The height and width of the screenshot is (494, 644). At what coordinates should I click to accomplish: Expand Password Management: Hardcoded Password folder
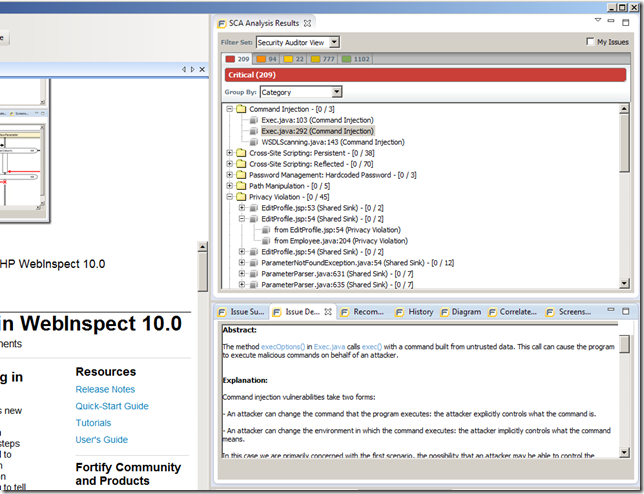click(x=230, y=175)
